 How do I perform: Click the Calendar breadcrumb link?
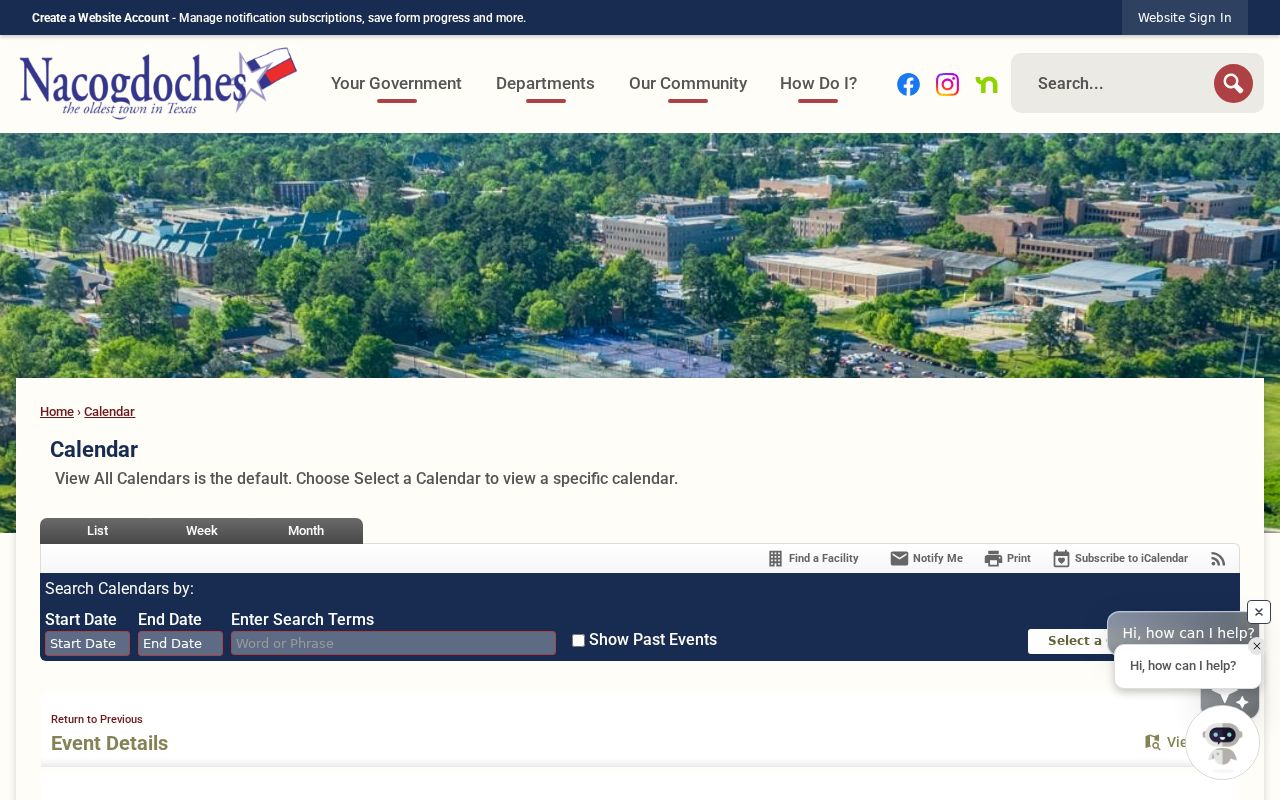point(109,412)
